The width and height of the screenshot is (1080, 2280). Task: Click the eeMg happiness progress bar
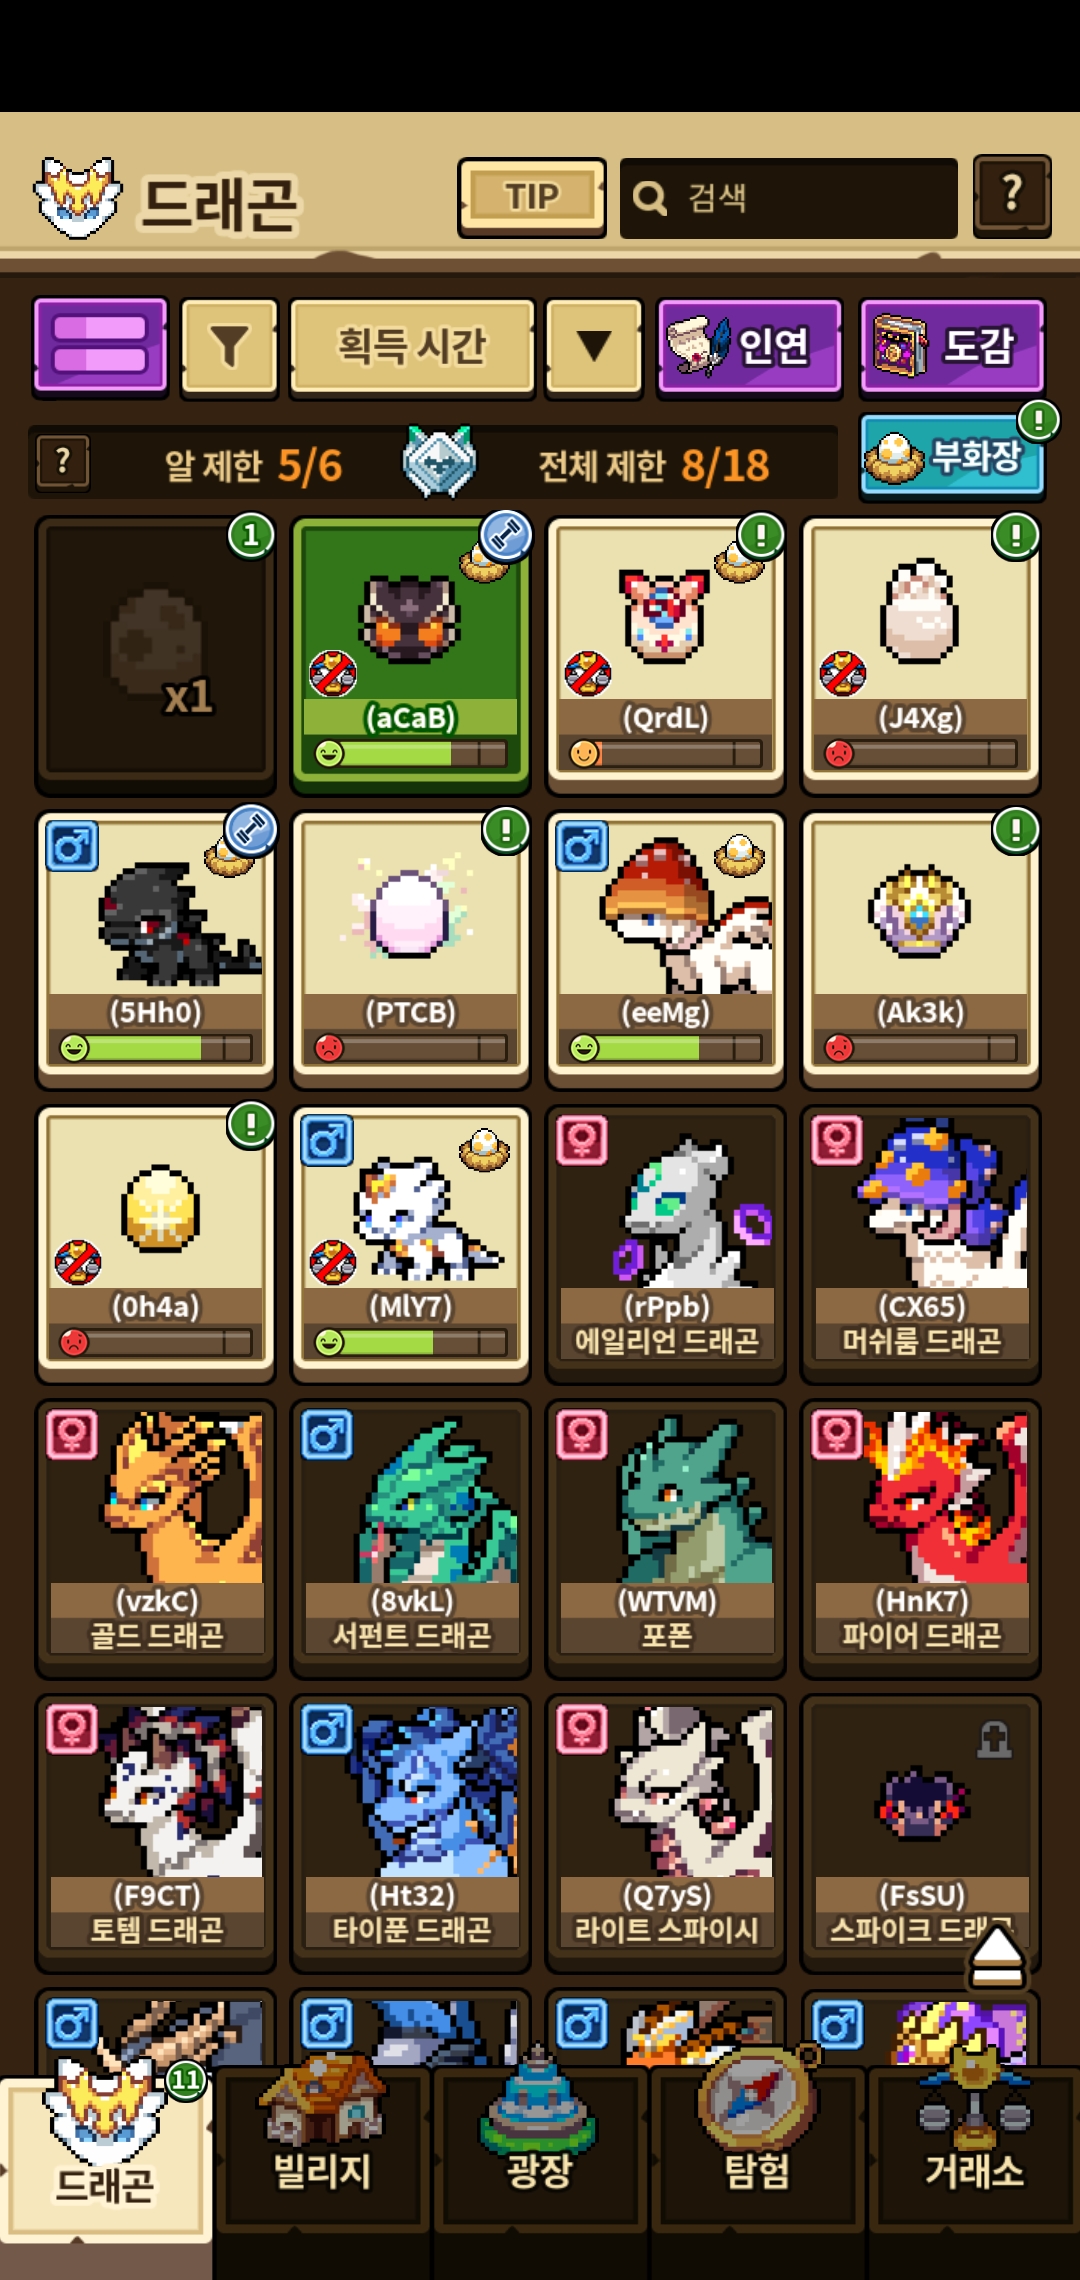(666, 1048)
